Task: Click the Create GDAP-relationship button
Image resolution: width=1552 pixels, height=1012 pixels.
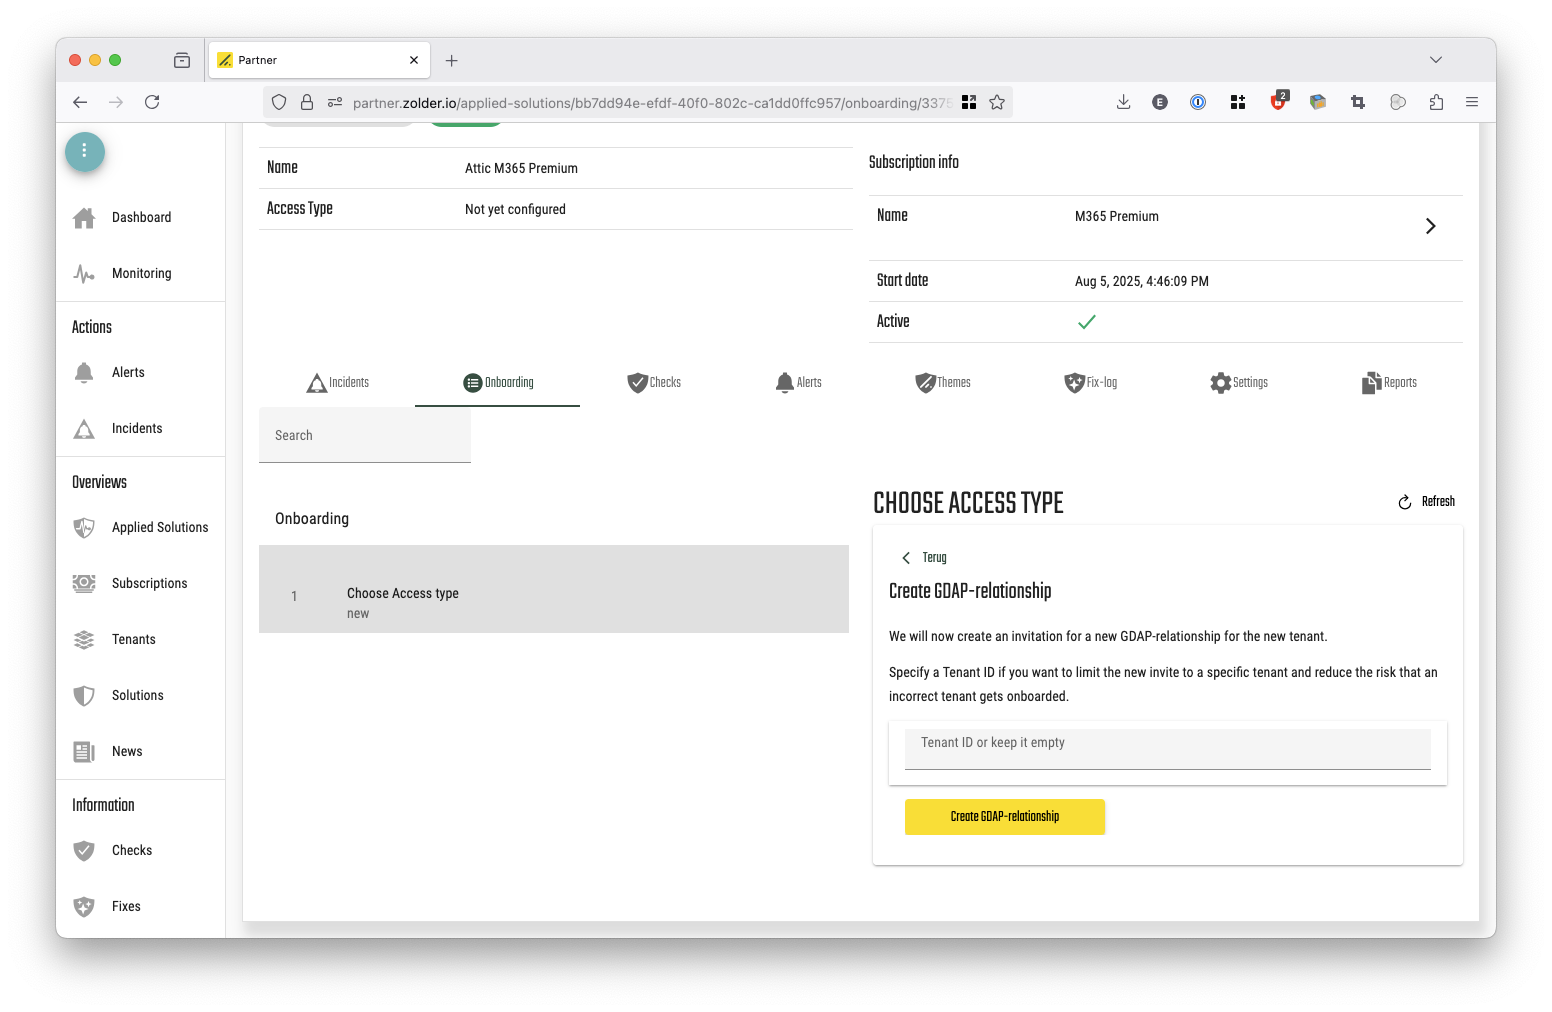Action: click(1004, 817)
